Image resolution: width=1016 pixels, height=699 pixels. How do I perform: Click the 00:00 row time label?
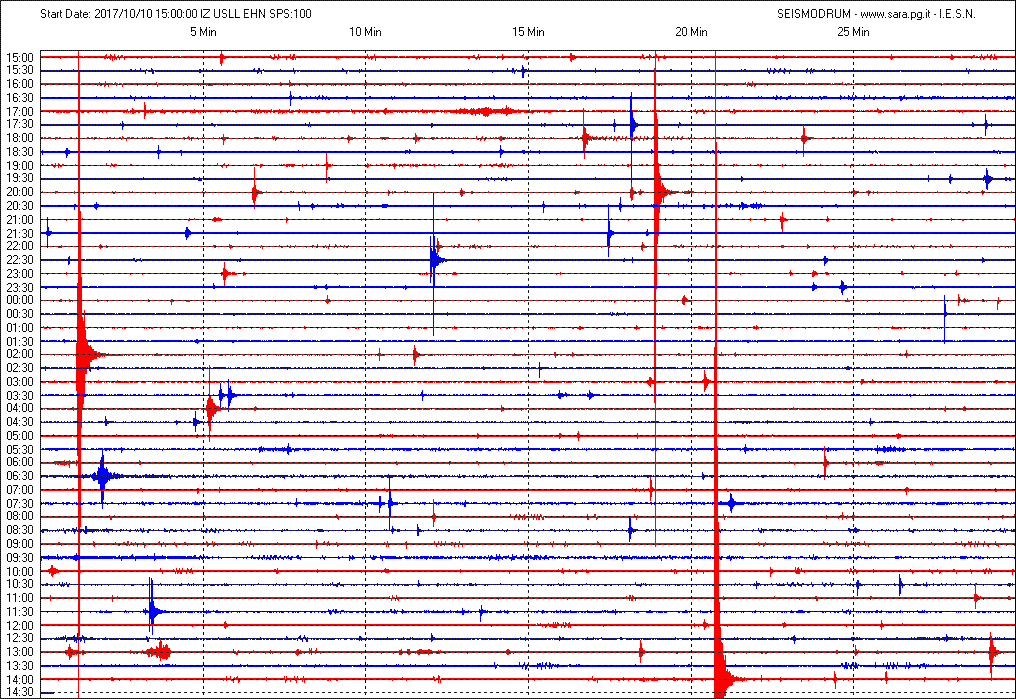point(20,301)
